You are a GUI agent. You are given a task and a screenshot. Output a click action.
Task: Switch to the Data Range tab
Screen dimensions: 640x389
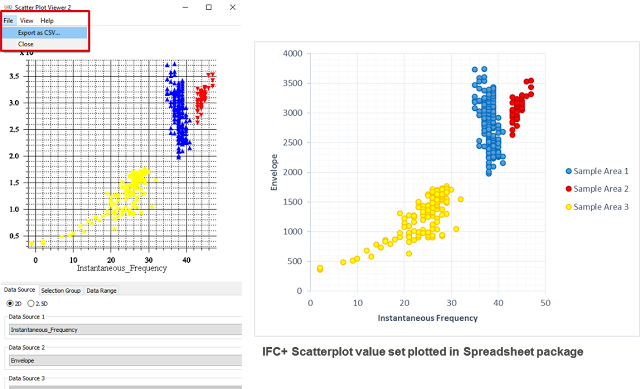(102, 291)
